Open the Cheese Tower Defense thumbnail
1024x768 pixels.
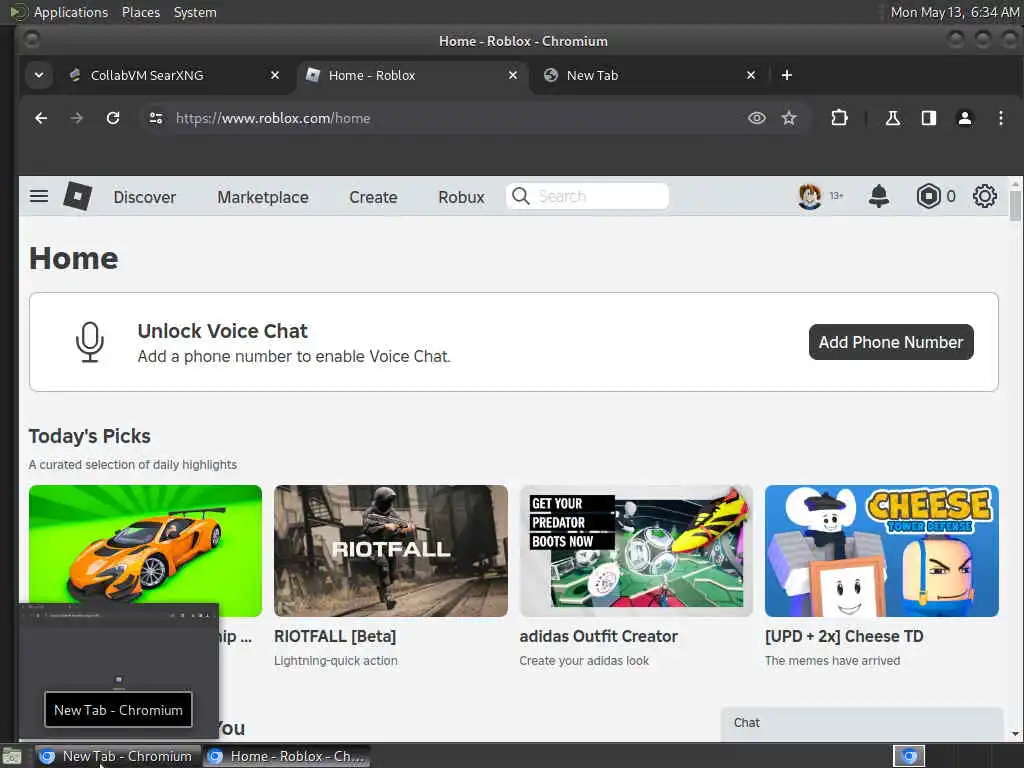coord(882,551)
